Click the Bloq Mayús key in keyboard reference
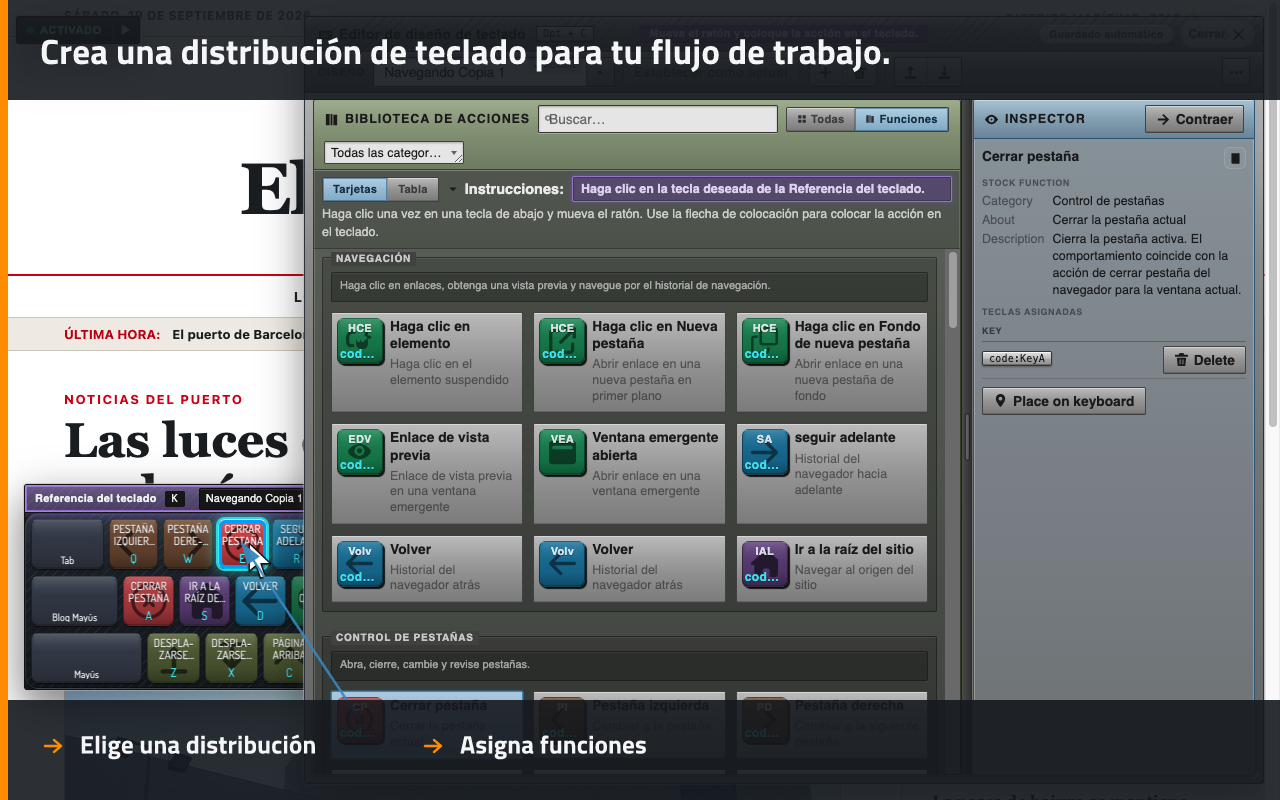The height and width of the screenshot is (800, 1280). click(x=75, y=601)
